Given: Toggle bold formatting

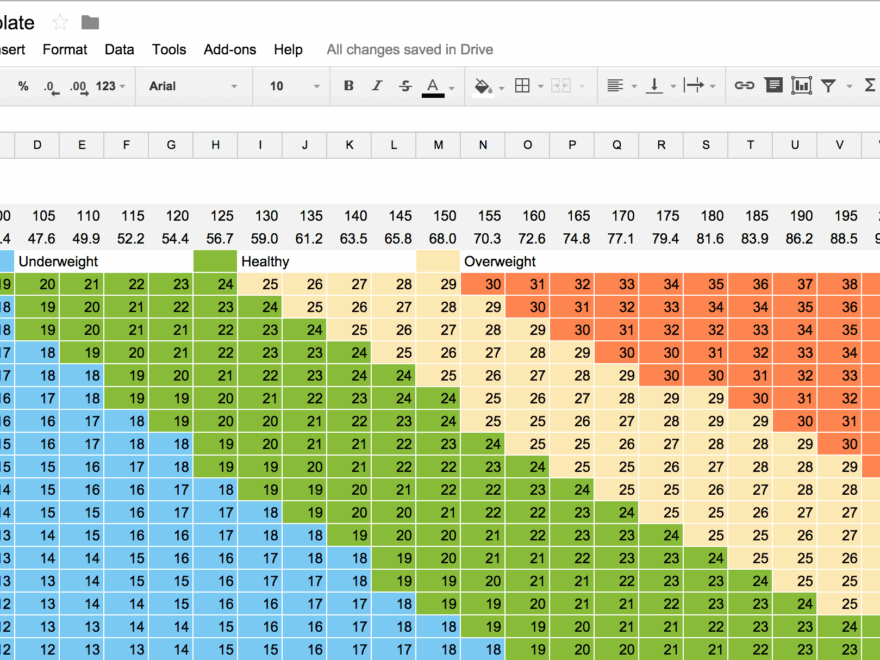Looking at the screenshot, I should [x=347, y=86].
